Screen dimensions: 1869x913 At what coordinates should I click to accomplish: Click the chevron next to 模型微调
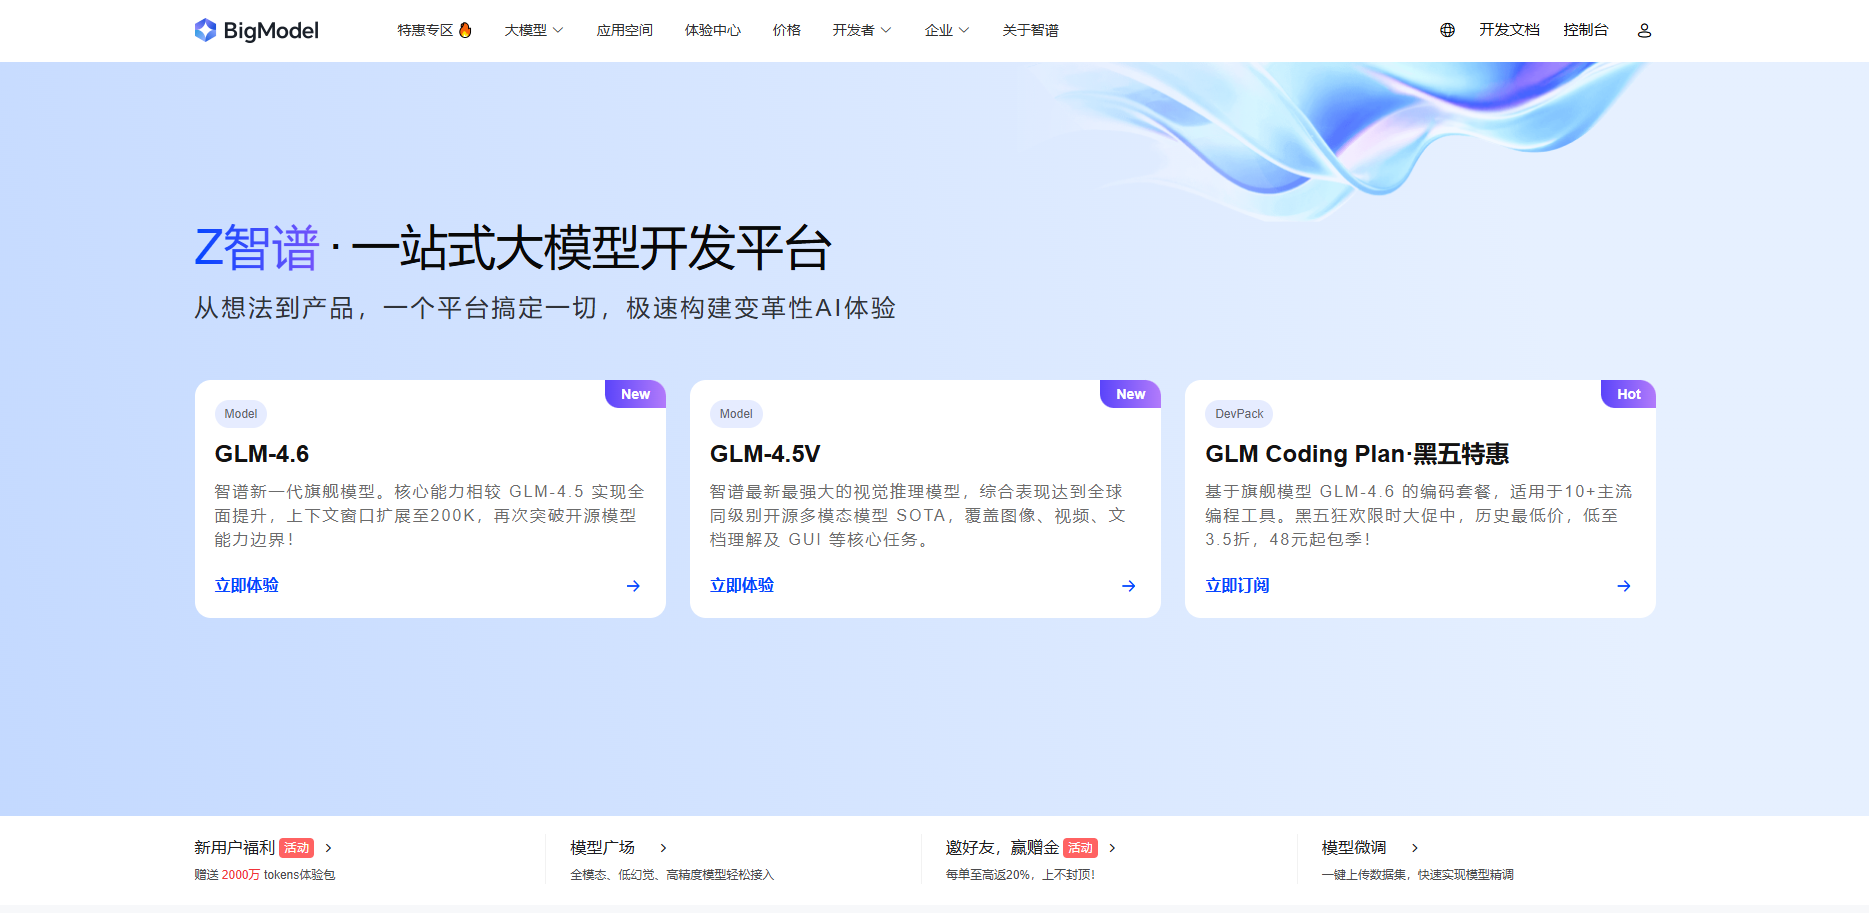[x=1414, y=848]
